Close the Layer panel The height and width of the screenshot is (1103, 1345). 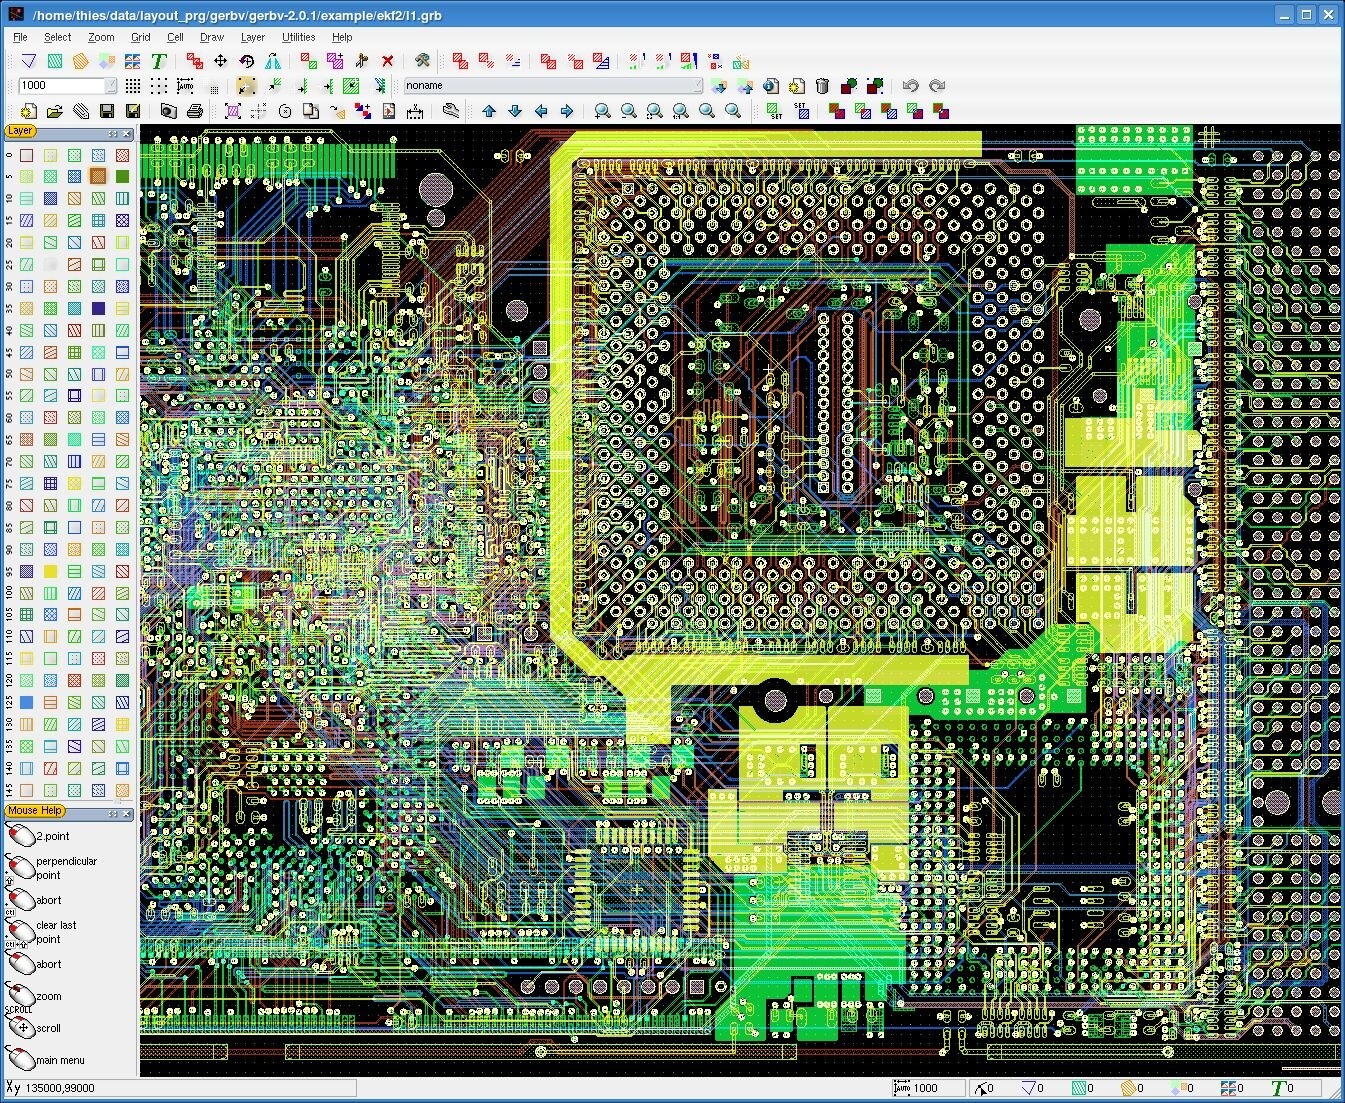(127, 133)
